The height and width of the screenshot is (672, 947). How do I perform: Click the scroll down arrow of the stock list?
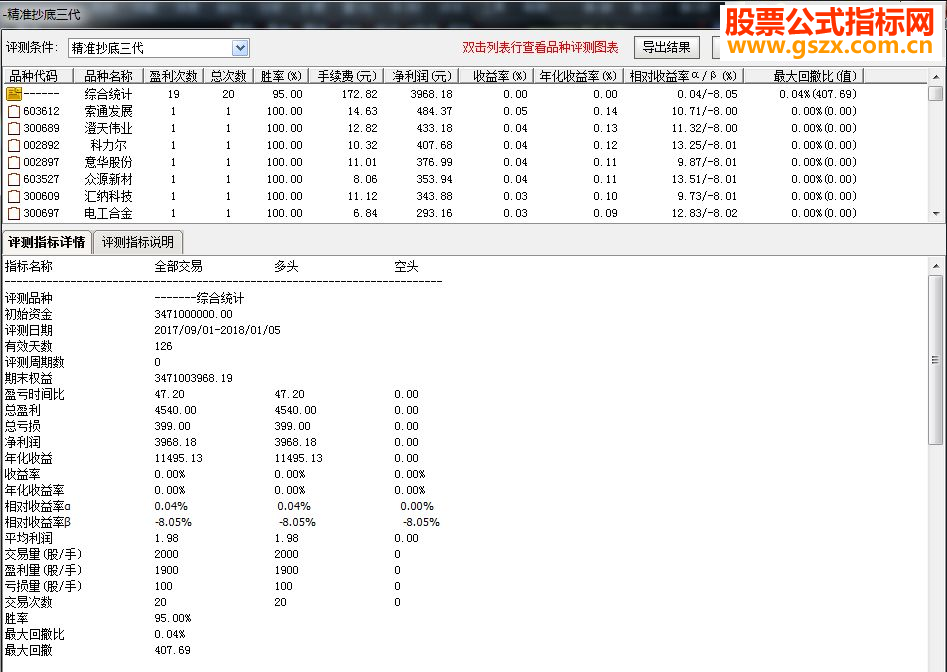tap(936, 213)
